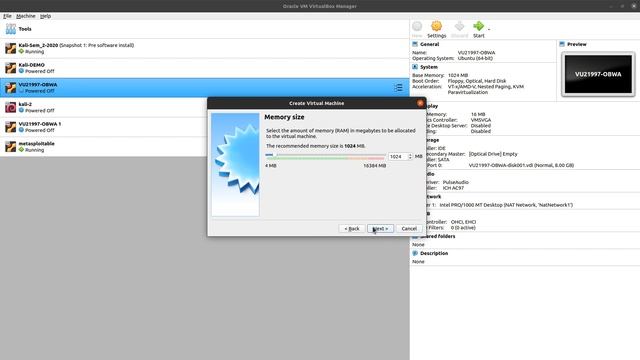Click 'VT-x/AMD-V, Nested Paging, KVM' acceleration text

tap(486, 87)
